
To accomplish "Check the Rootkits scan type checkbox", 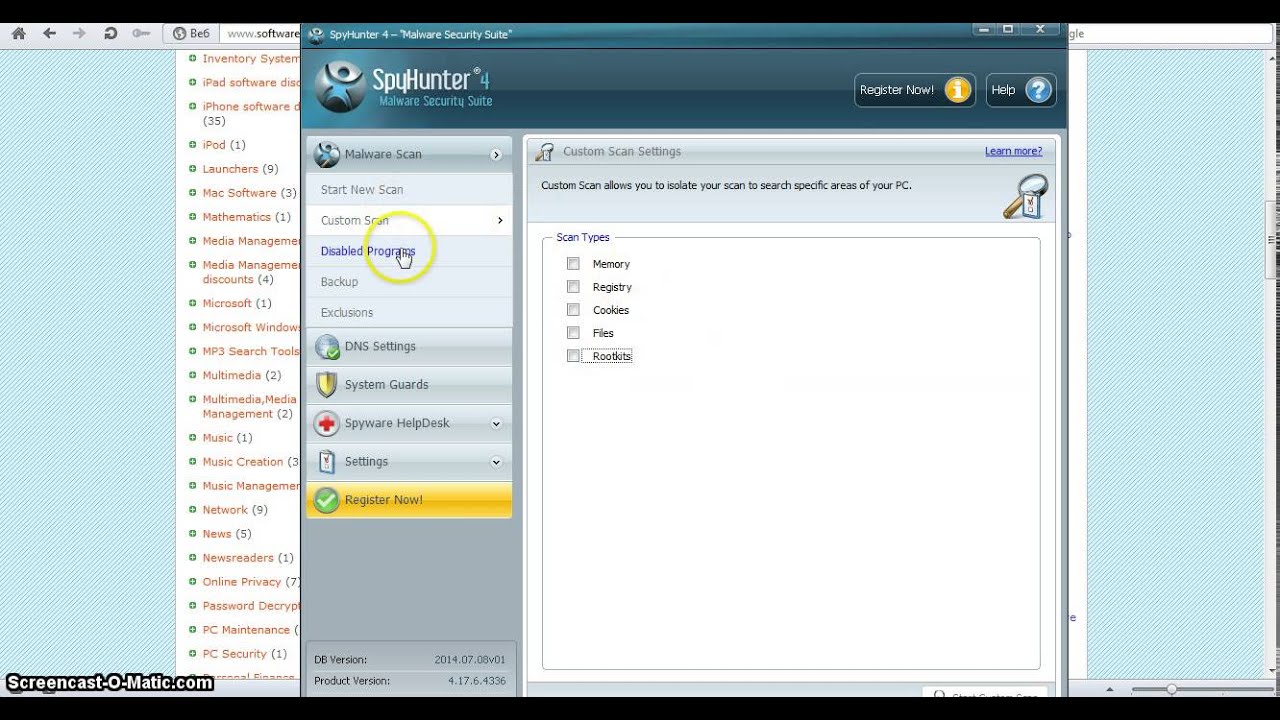I will 573,356.
